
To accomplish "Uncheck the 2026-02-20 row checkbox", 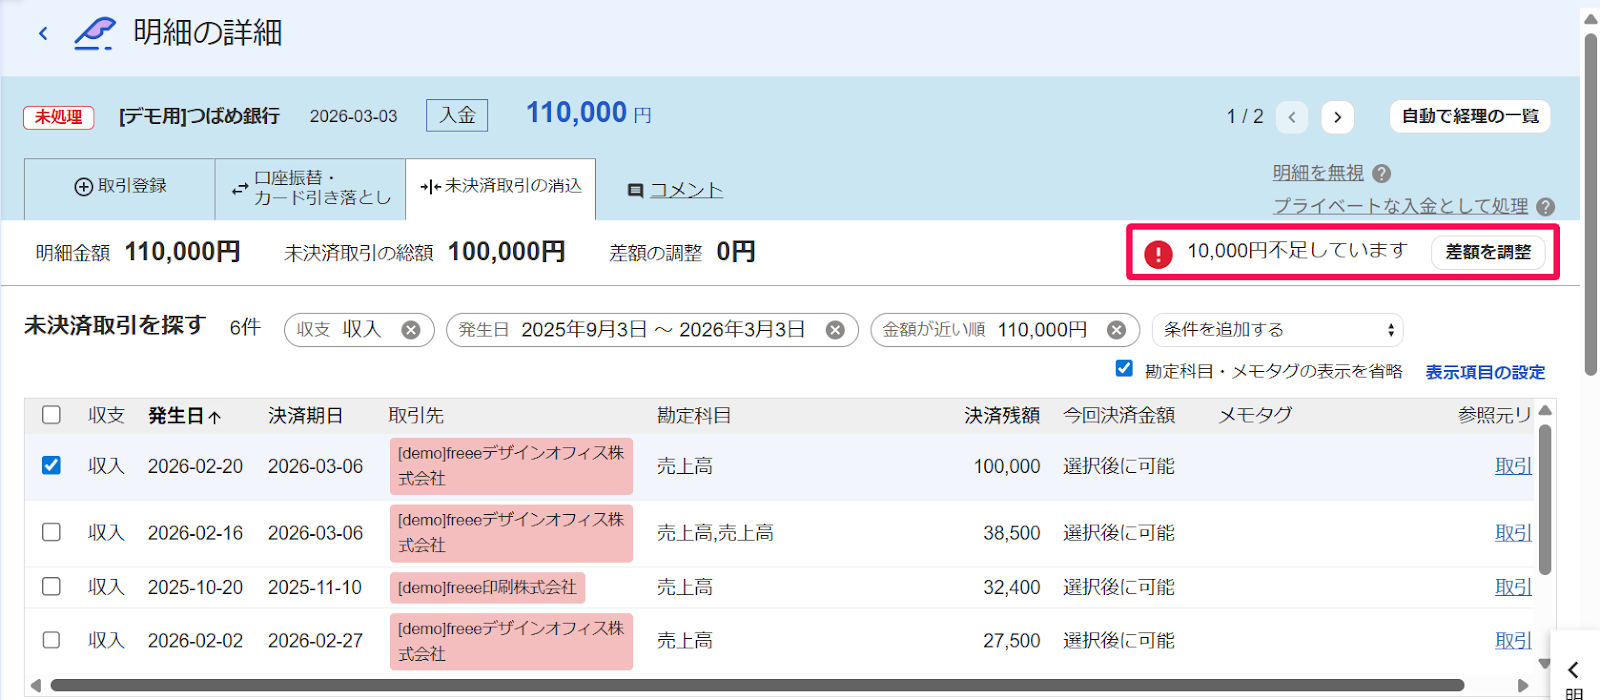I will pyautogui.click(x=51, y=465).
